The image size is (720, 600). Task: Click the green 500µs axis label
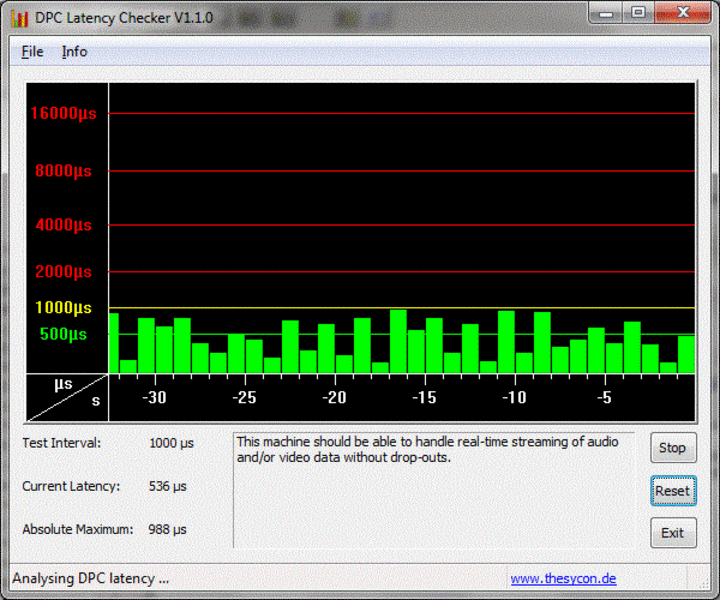point(63,334)
